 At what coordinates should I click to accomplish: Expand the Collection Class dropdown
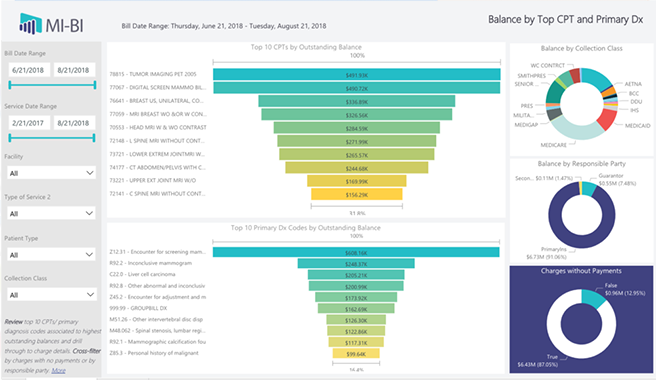[51, 295]
